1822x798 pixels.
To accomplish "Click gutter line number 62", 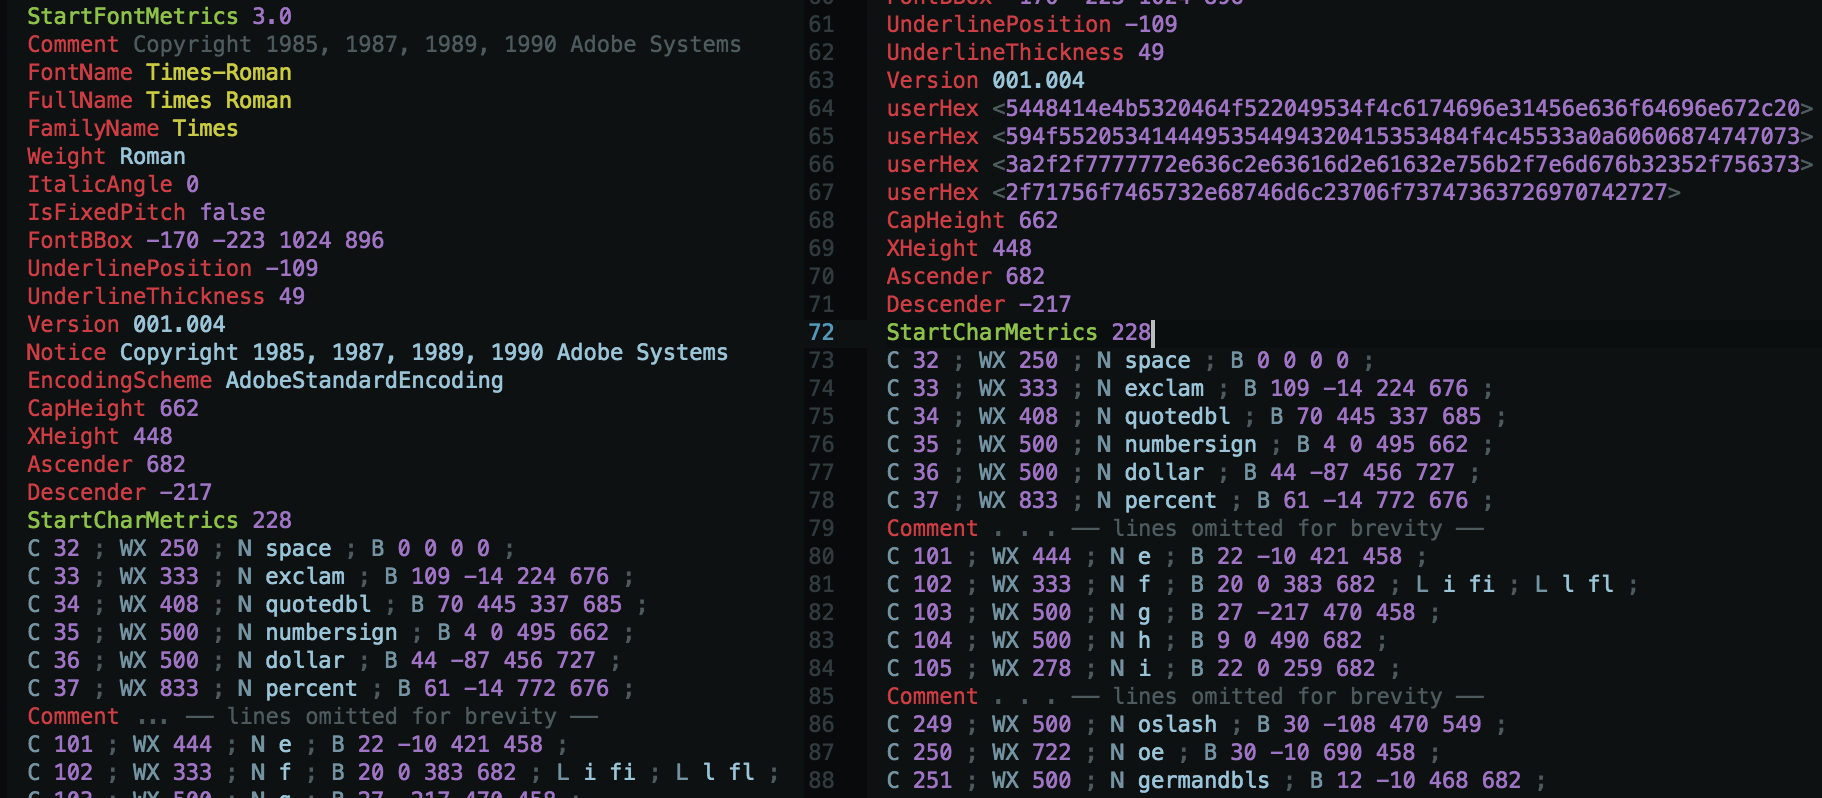I will pos(821,52).
